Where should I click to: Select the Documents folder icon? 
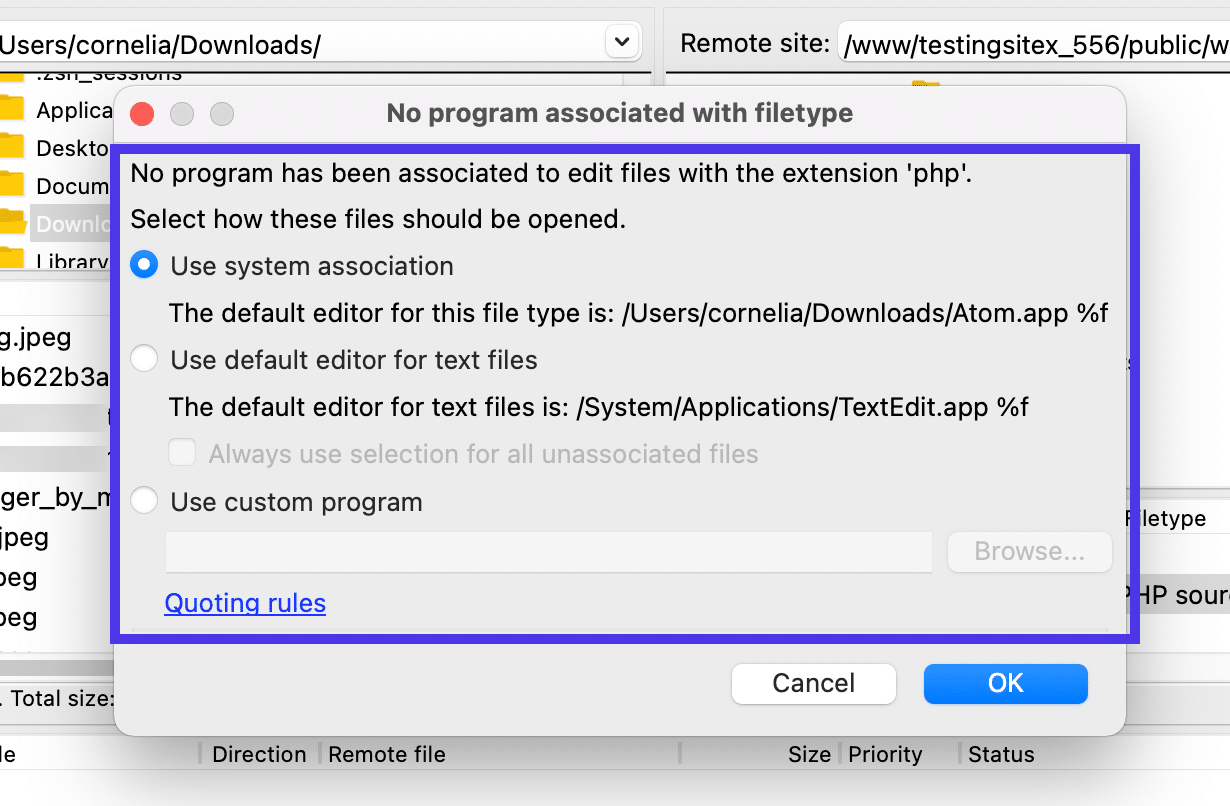pyautogui.click(x=10, y=185)
